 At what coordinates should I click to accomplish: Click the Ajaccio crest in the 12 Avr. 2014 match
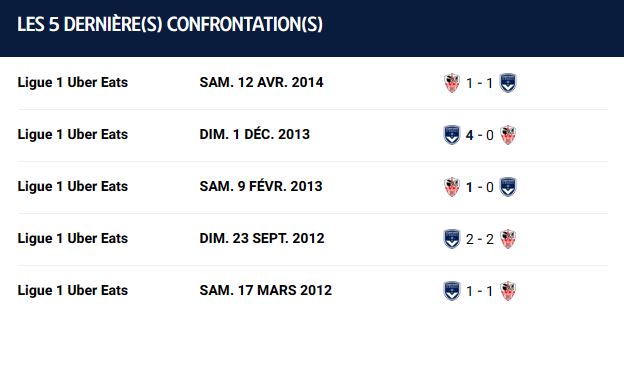(x=452, y=83)
